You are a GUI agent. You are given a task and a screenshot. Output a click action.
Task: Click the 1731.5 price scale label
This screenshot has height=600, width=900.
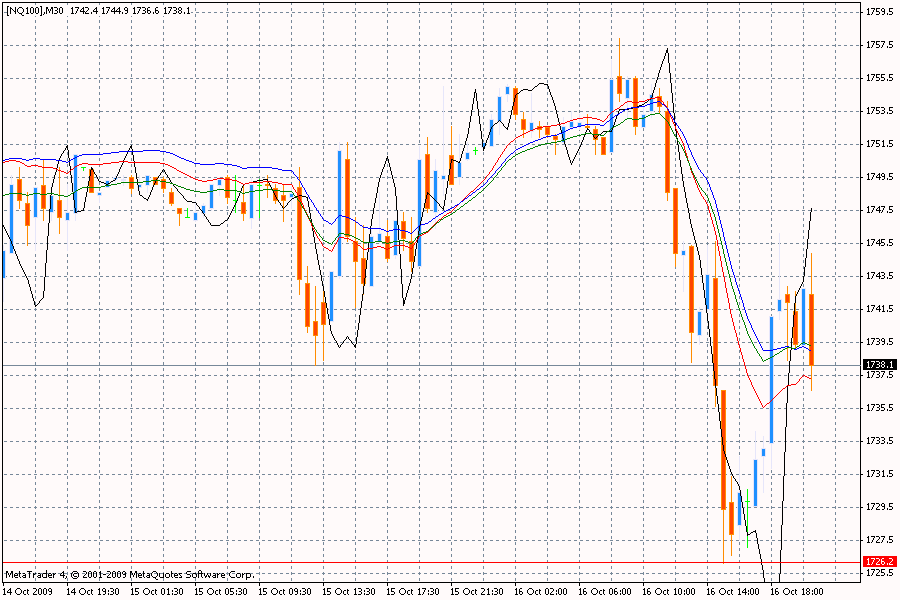click(880, 474)
